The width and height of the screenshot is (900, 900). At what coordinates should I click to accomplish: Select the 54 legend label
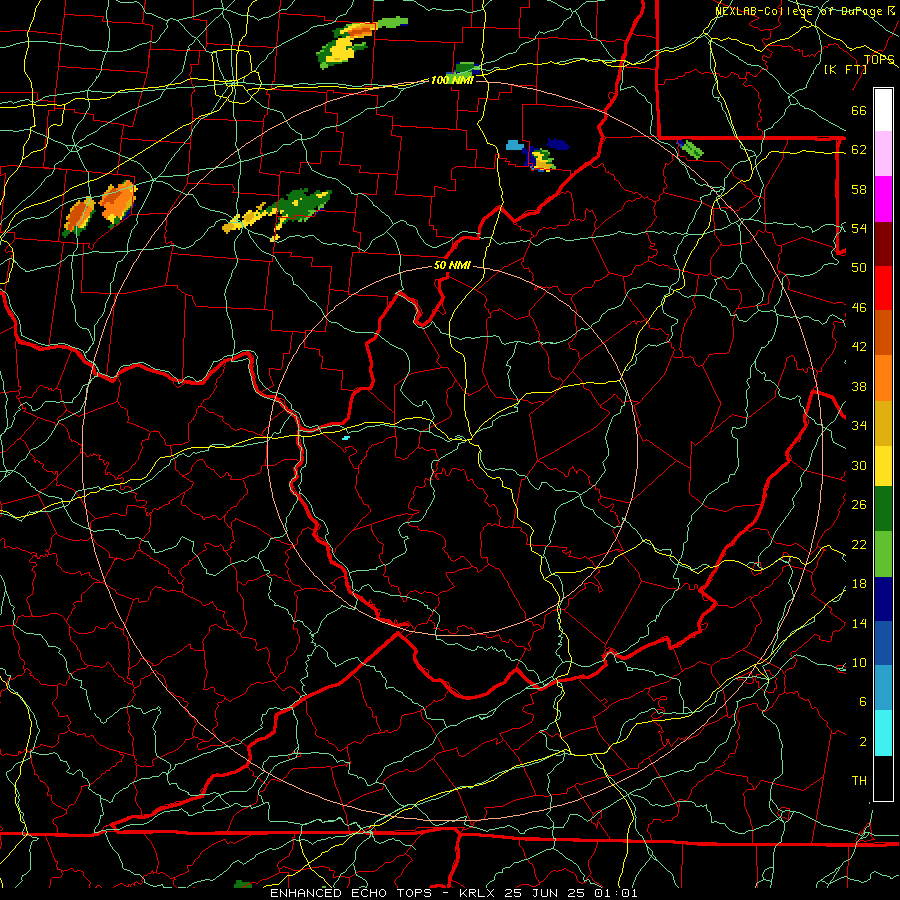(859, 228)
